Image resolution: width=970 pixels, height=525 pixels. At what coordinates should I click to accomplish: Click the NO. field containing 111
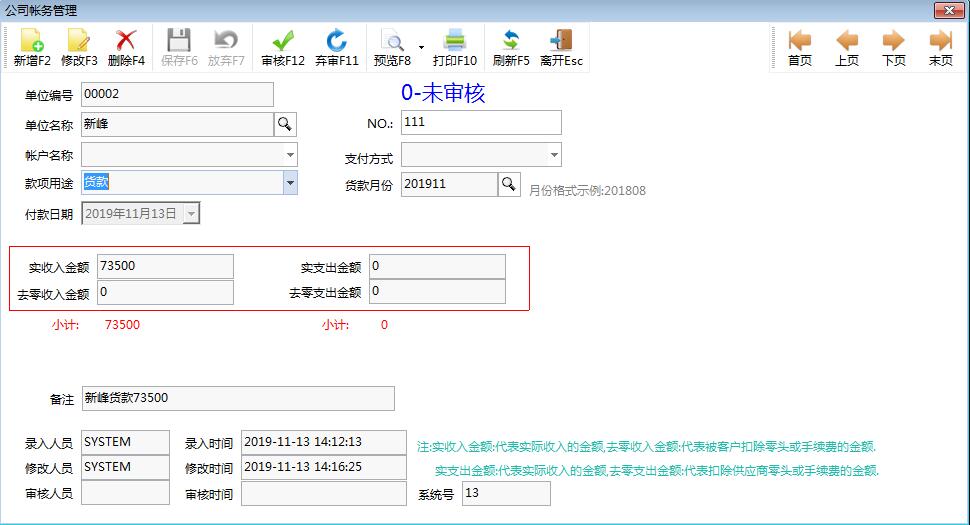[x=481, y=122]
